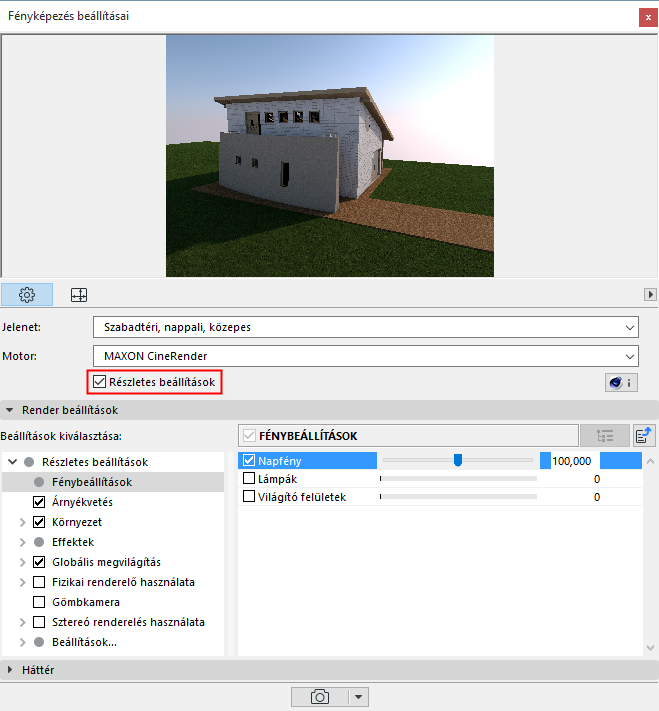The image size is (659, 711).
Task: Click the Világító felületek intensity slider
Action: click(458, 497)
